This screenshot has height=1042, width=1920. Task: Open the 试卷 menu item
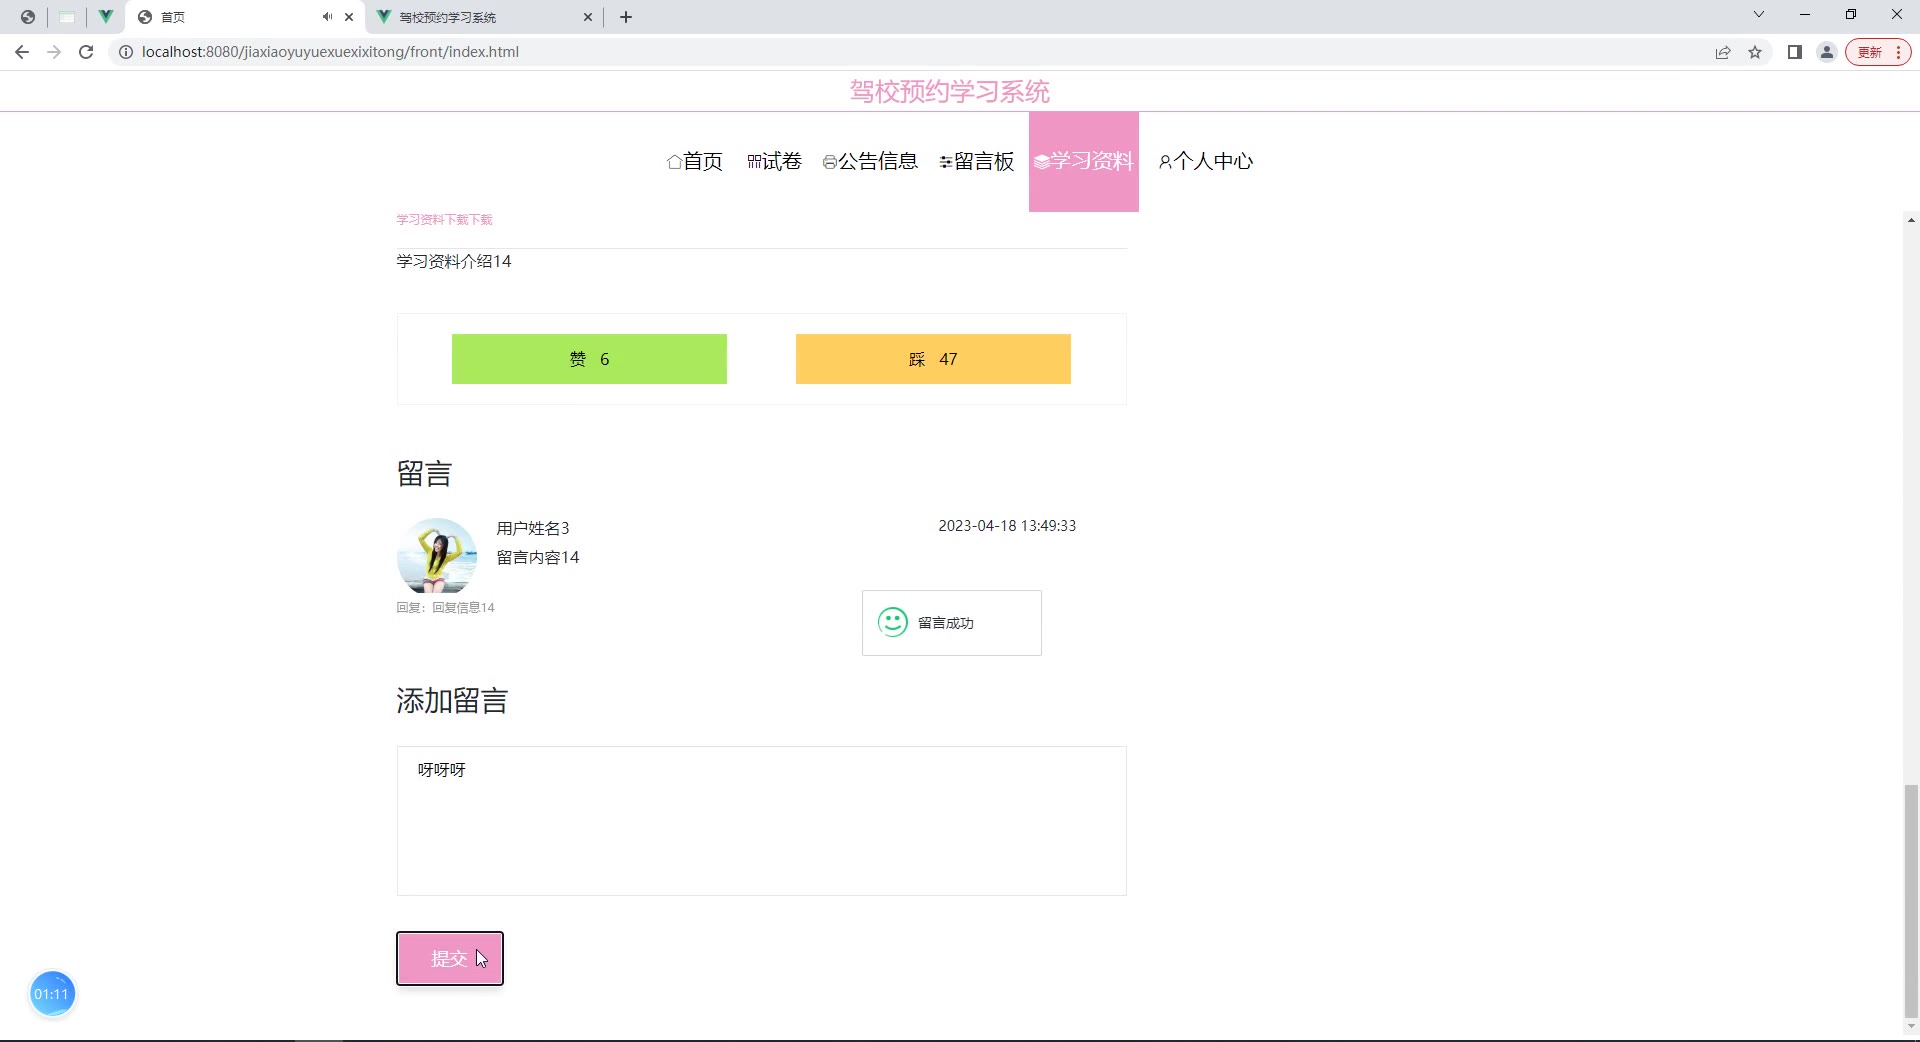(x=774, y=162)
